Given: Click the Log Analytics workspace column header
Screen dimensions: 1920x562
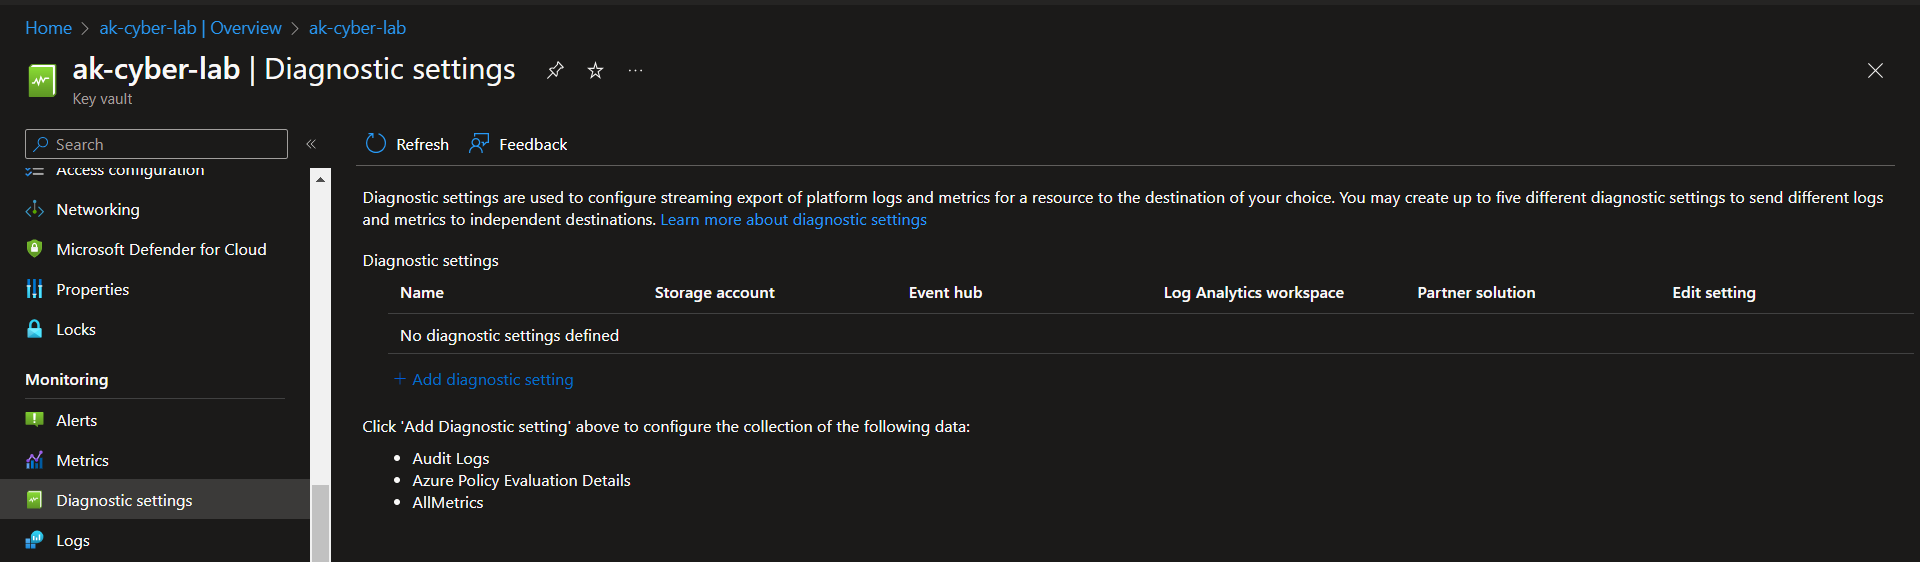Looking at the screenshot, I should 1254,292.
